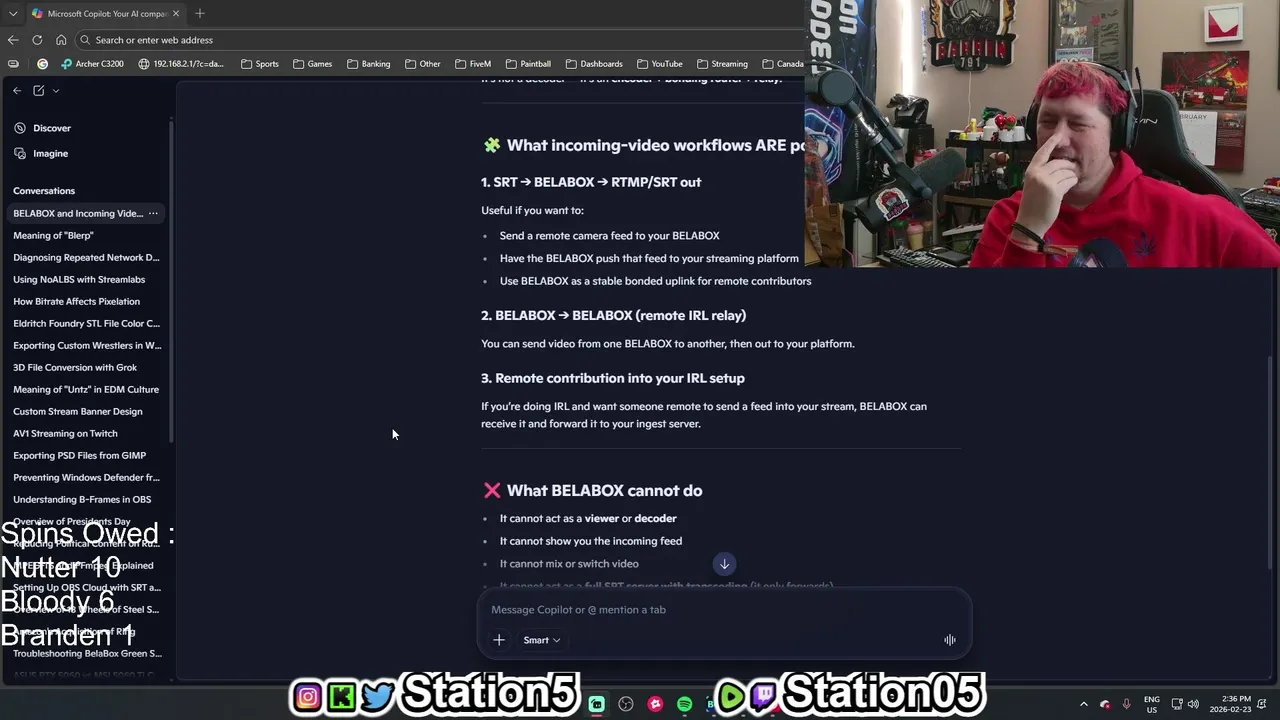Go to browser home page icon

click(x=61, y=40)
